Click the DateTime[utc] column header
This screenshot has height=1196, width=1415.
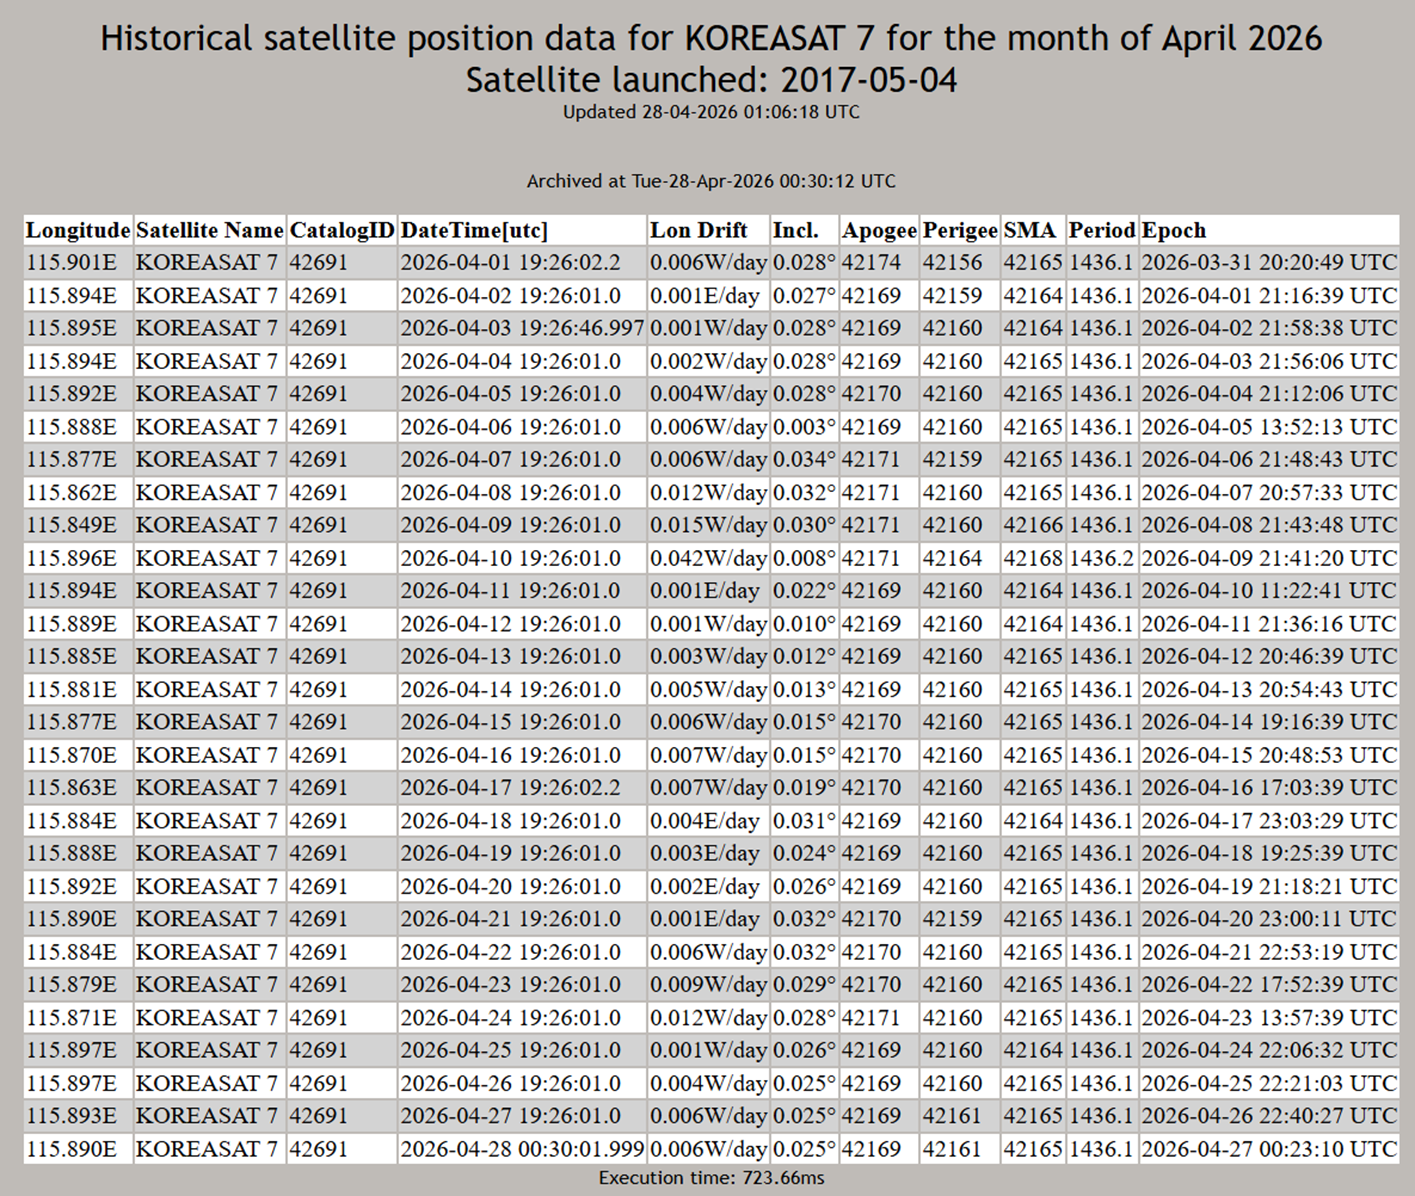[x=474, y=230]
